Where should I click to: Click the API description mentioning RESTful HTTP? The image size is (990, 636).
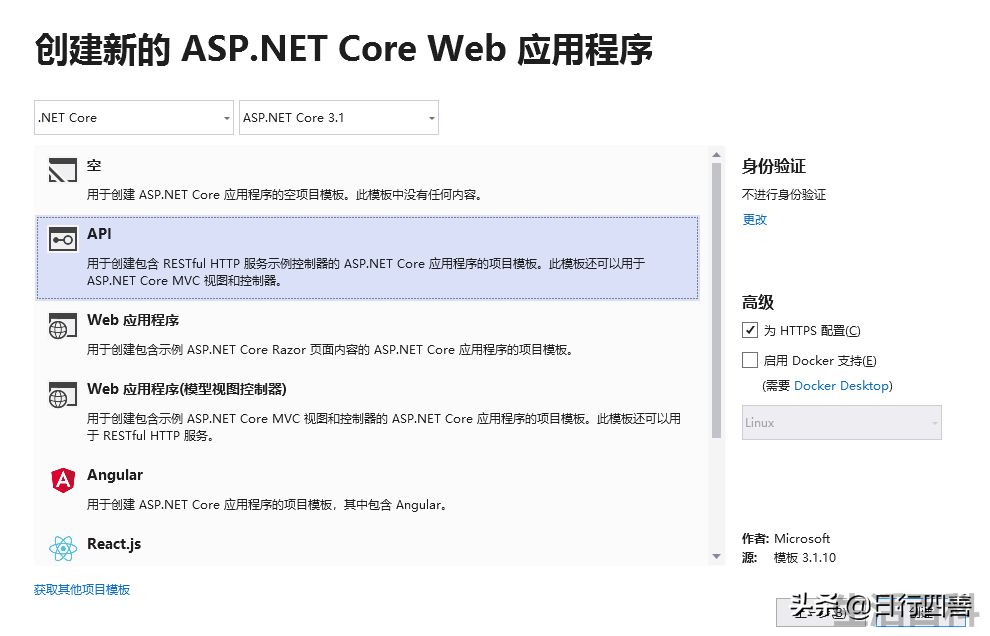point(366,272)
